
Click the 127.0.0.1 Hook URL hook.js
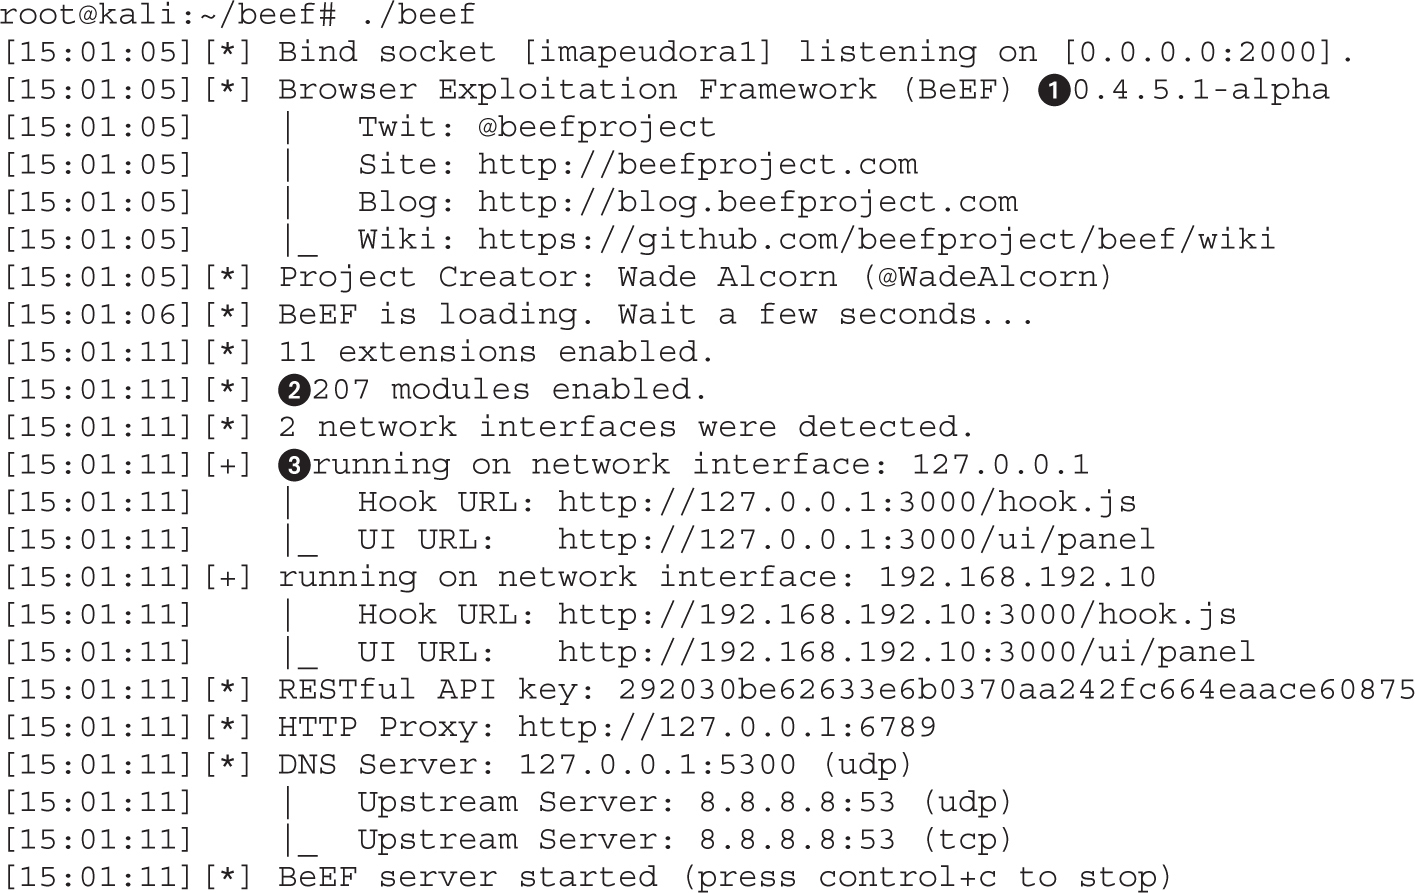tap(846, 502)
